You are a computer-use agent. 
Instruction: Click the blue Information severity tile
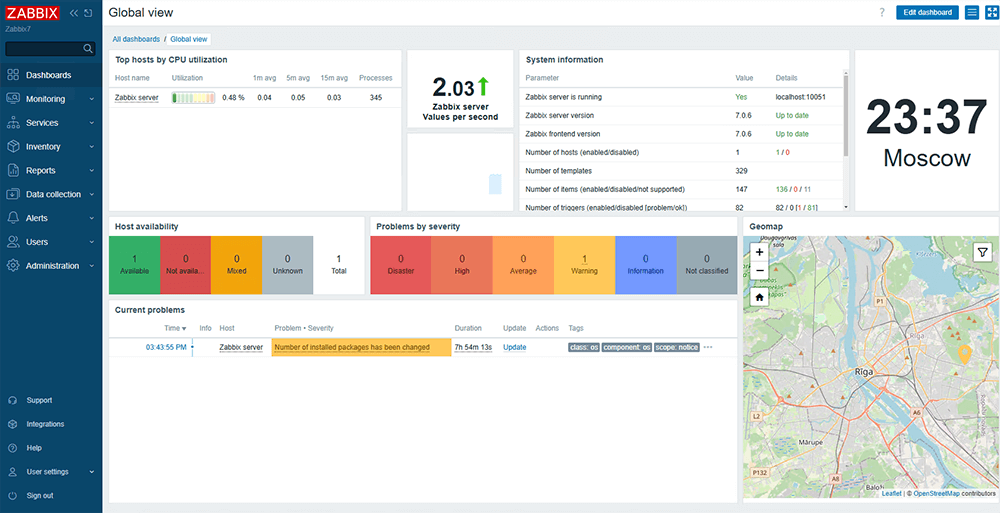[x=645, y=265]
